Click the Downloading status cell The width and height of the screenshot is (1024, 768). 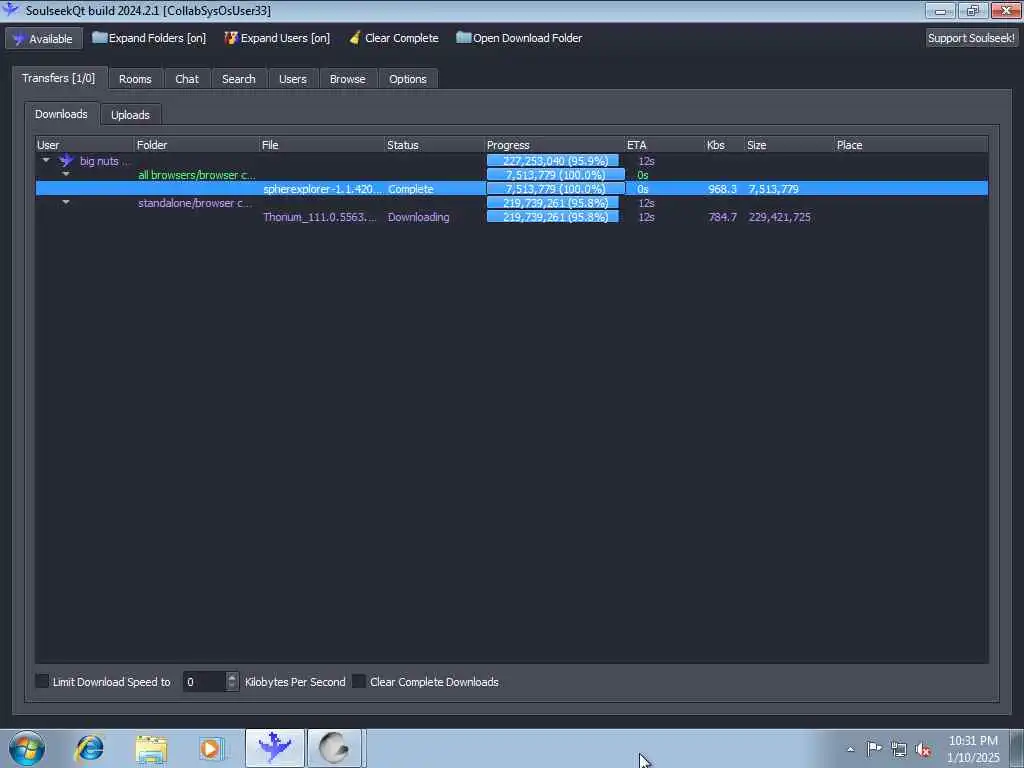coord(419,217)
